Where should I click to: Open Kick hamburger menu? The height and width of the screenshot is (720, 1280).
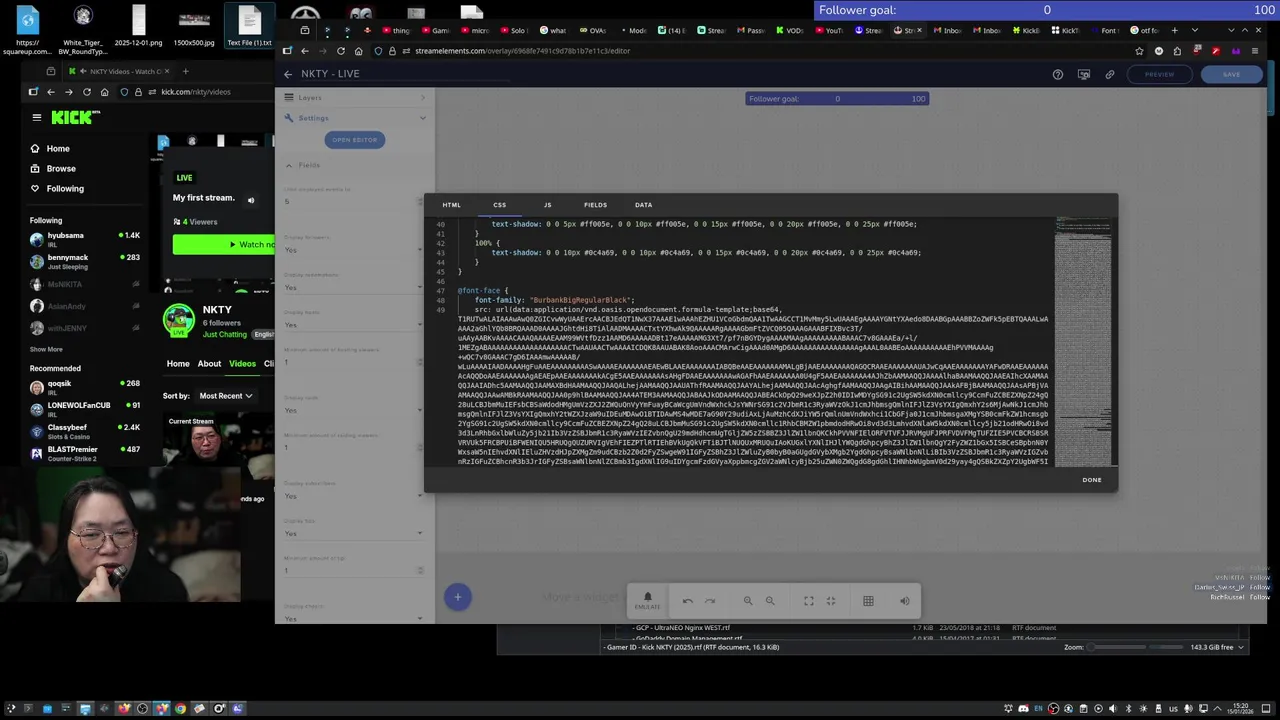[x=37, y=117]
